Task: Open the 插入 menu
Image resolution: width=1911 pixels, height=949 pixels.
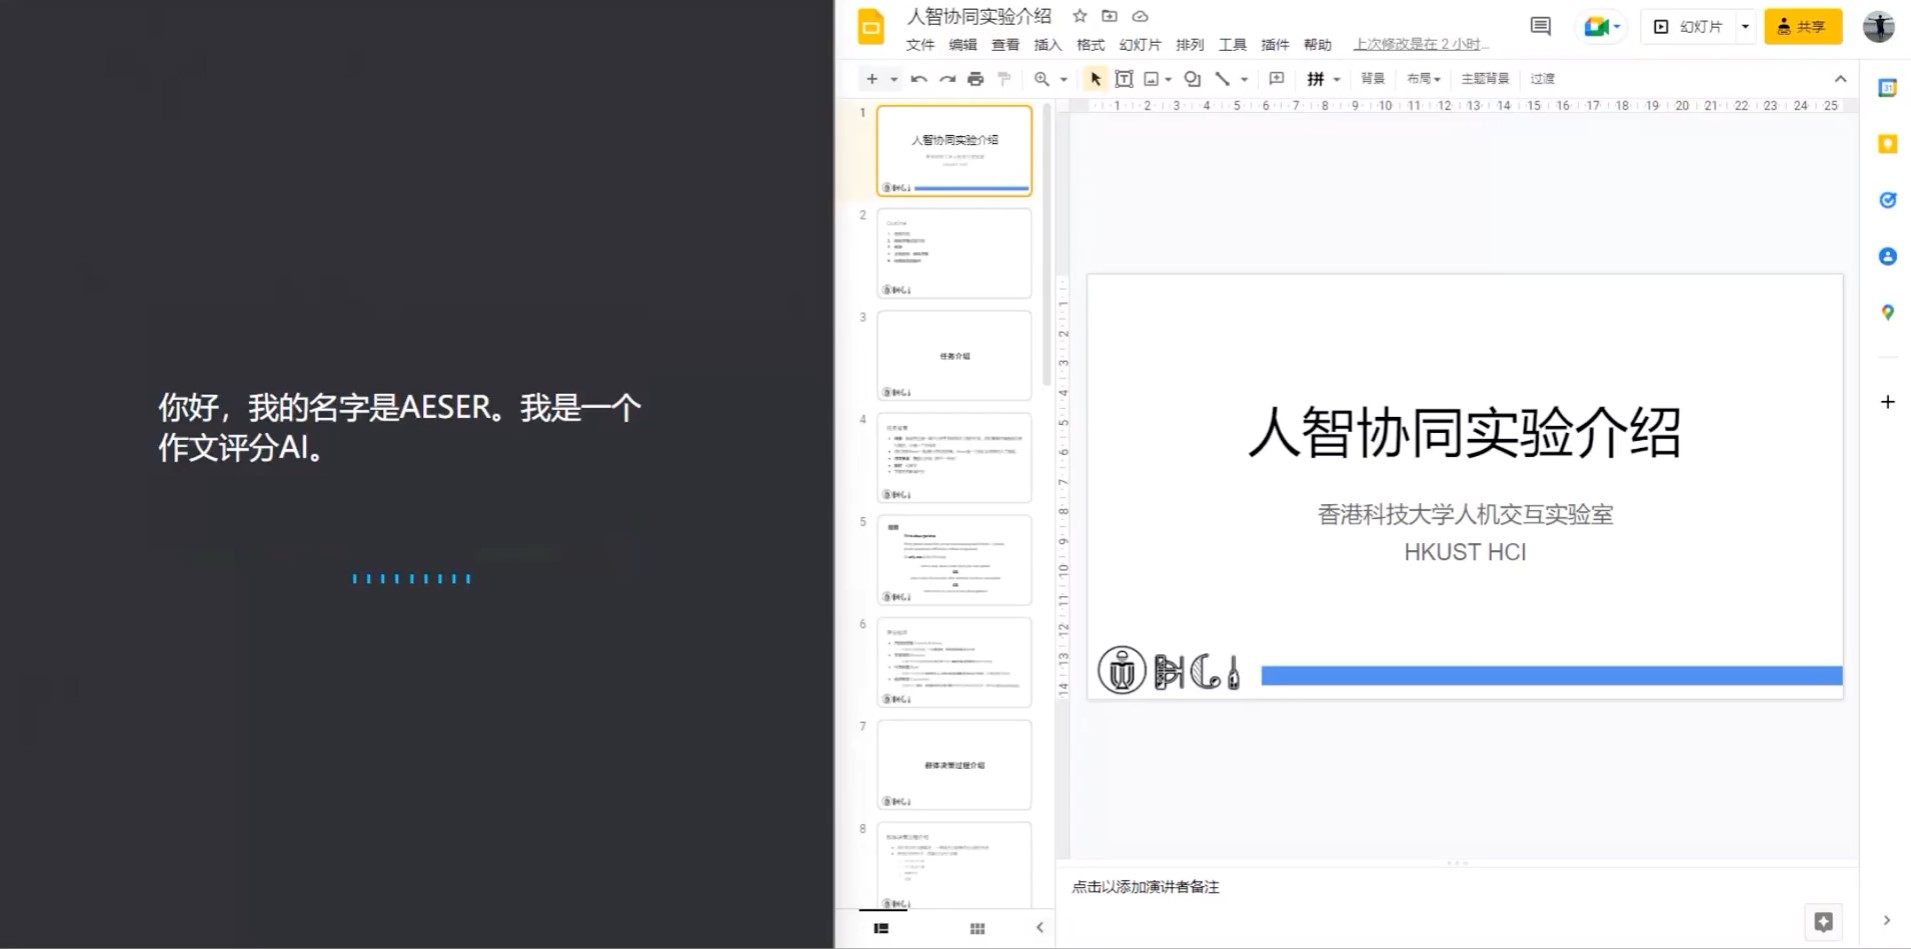Action: point(1047,44)
